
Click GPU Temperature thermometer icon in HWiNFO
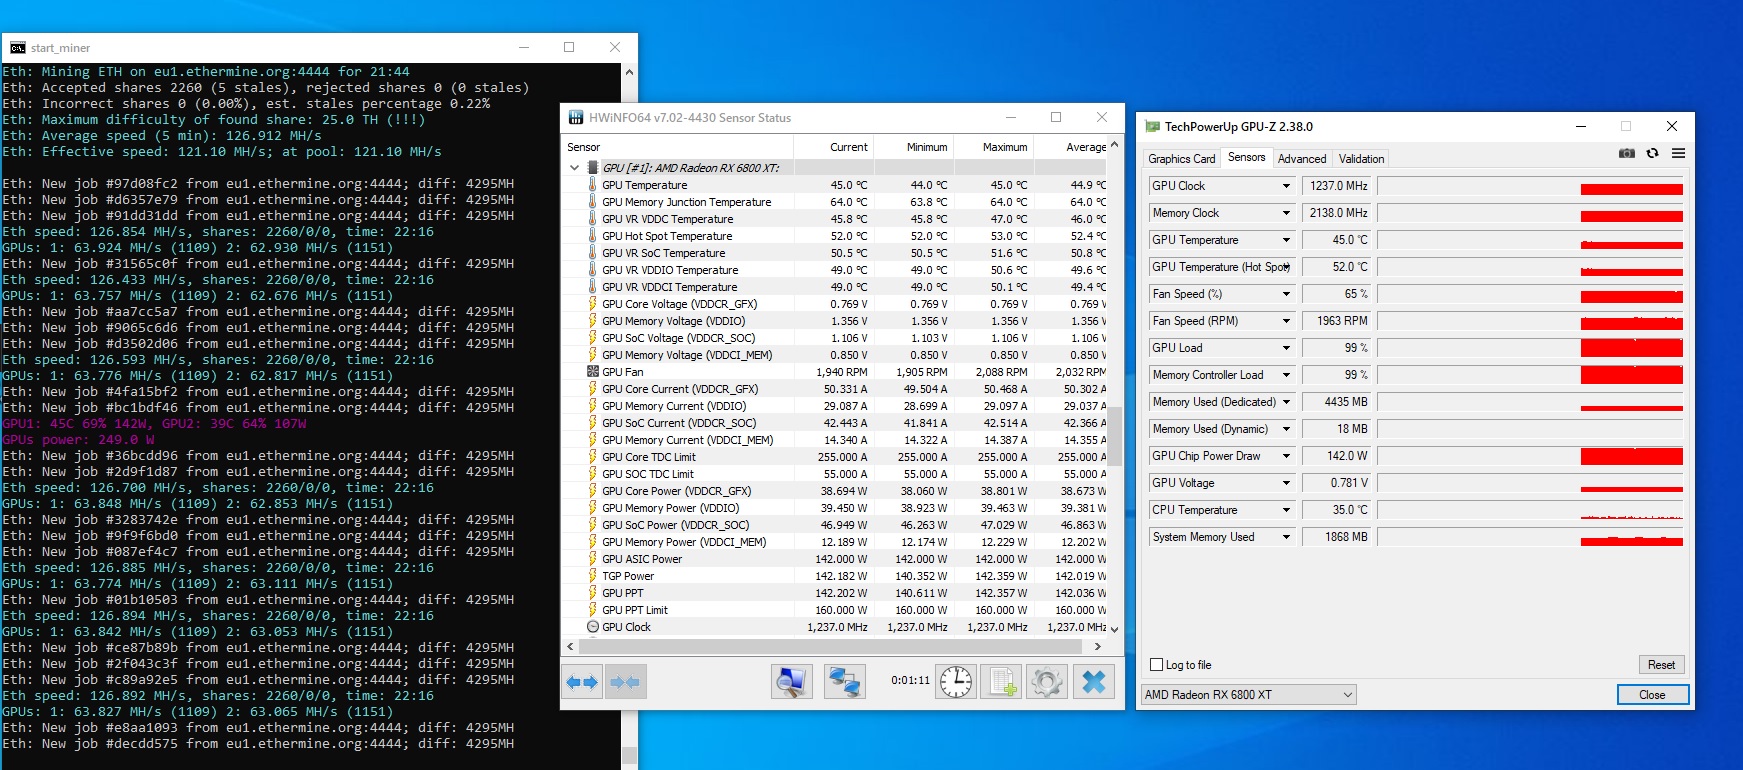(x=593, y=185)
